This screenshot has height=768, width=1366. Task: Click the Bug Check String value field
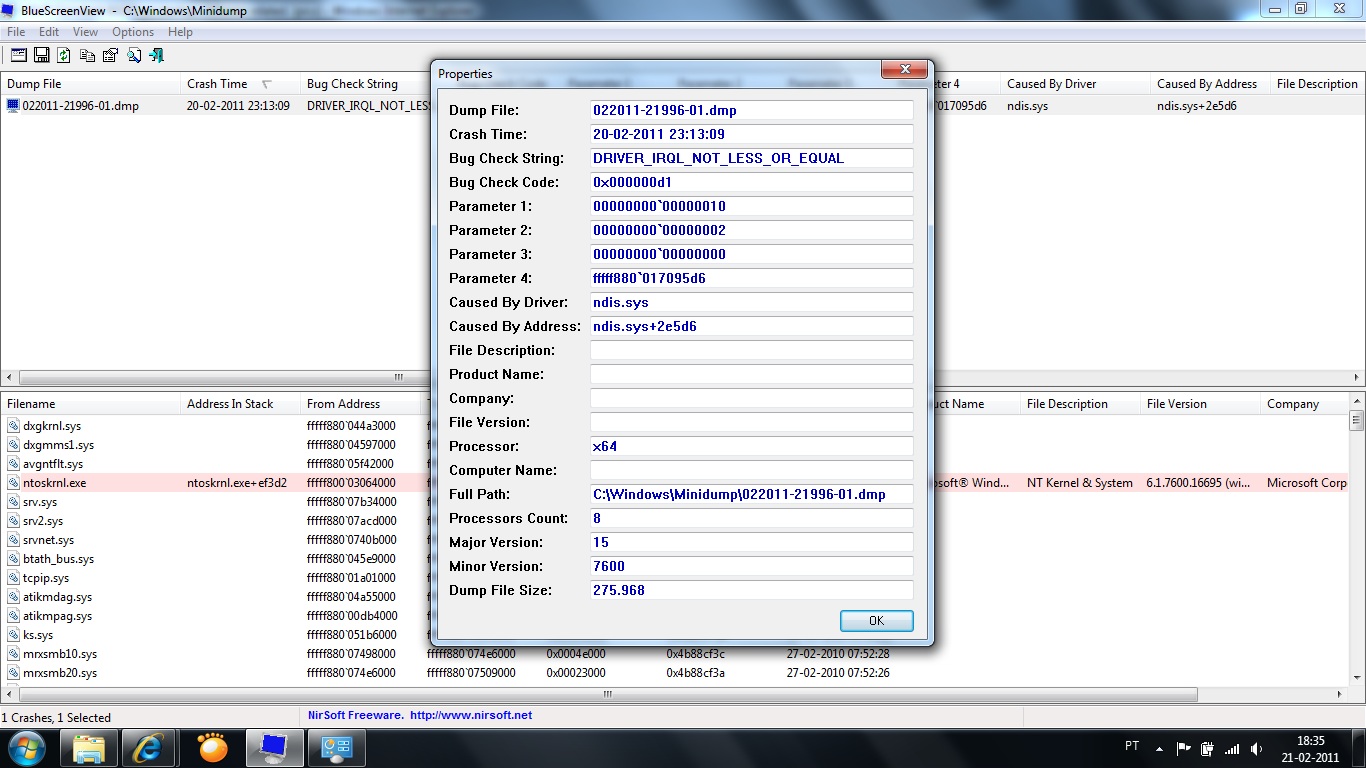coord(752,158)
